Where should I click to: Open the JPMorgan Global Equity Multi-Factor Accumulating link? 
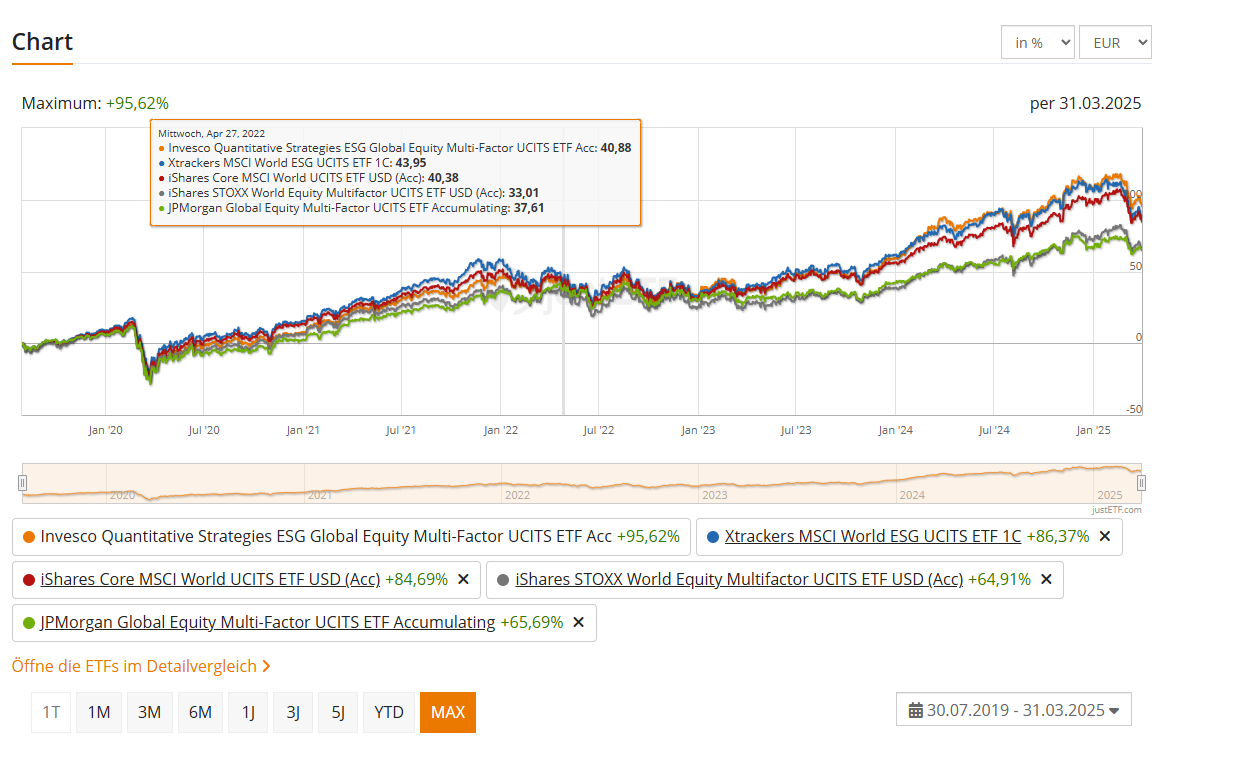tap(268, 623)
